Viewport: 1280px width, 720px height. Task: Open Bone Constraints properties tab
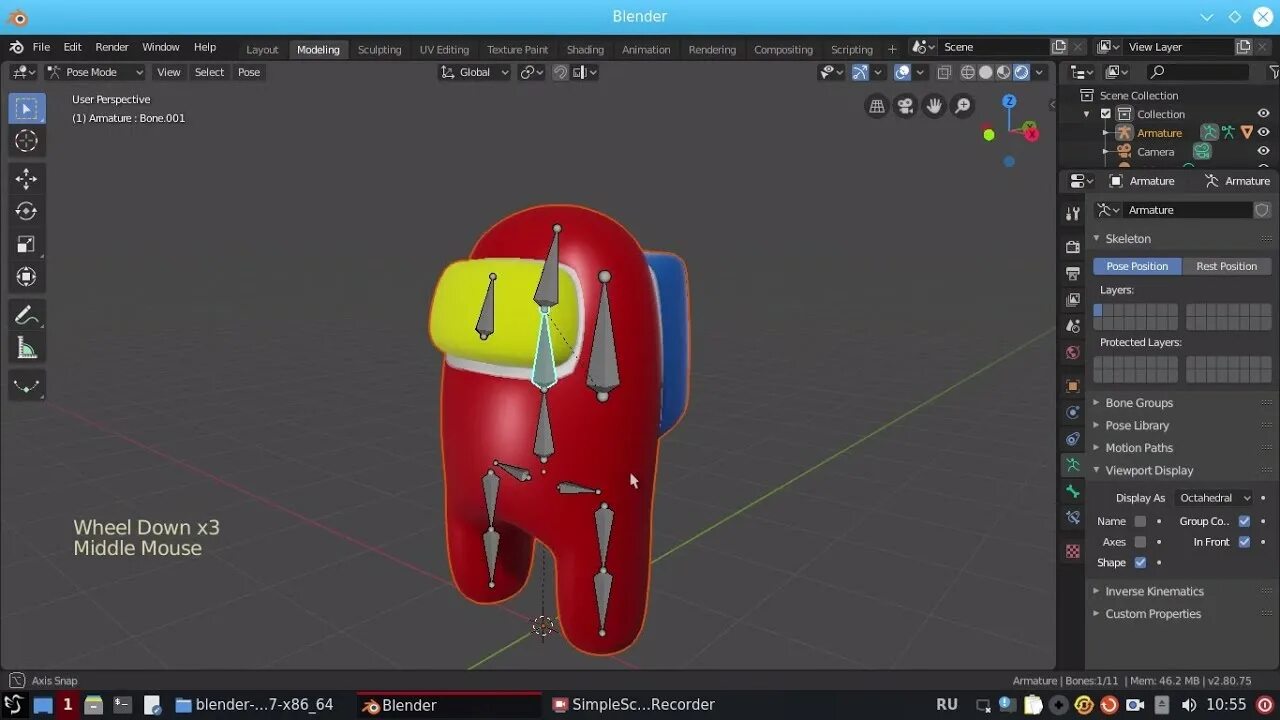point(1073,518)
